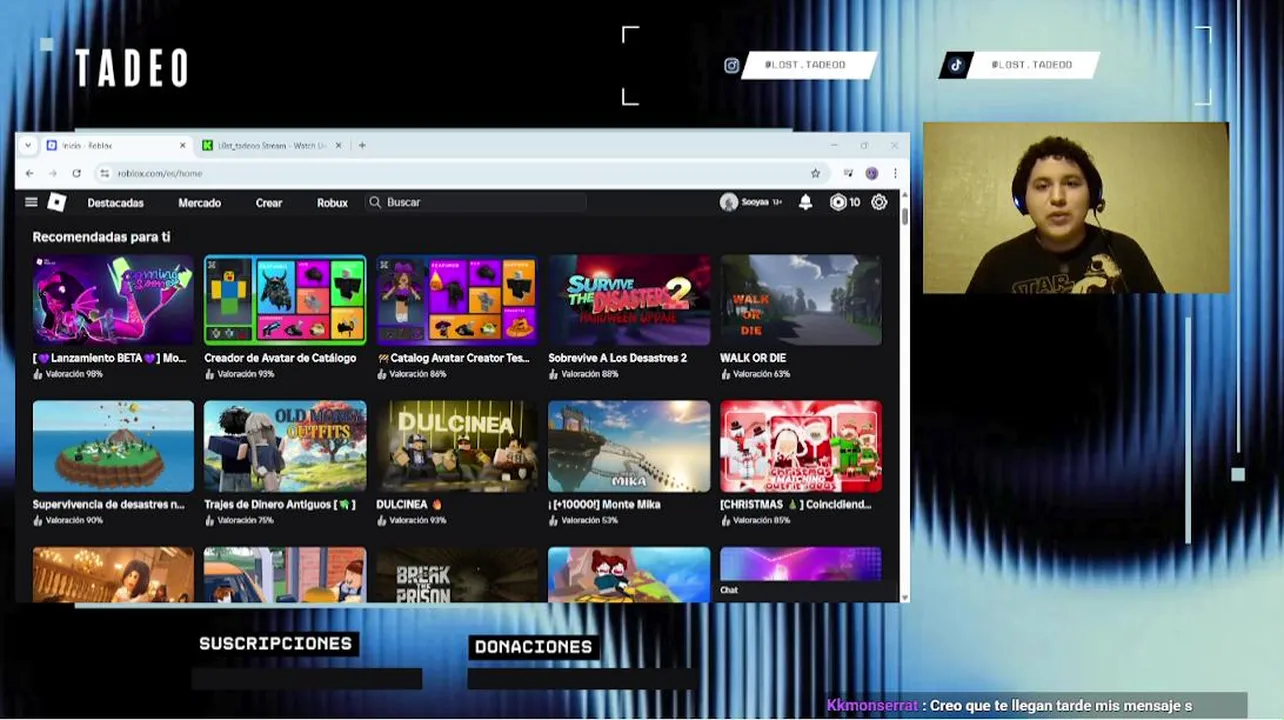The width and height of the screenshot is (1284, 720).
Task: Click '[+10000!] Monte Mika' title
Action: click(x=604, y=505)
